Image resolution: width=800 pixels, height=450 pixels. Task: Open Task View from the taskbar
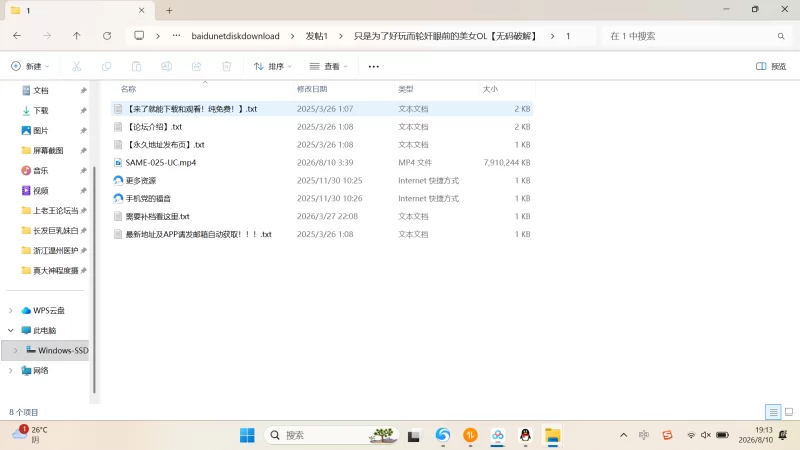[x=413, y=436]
